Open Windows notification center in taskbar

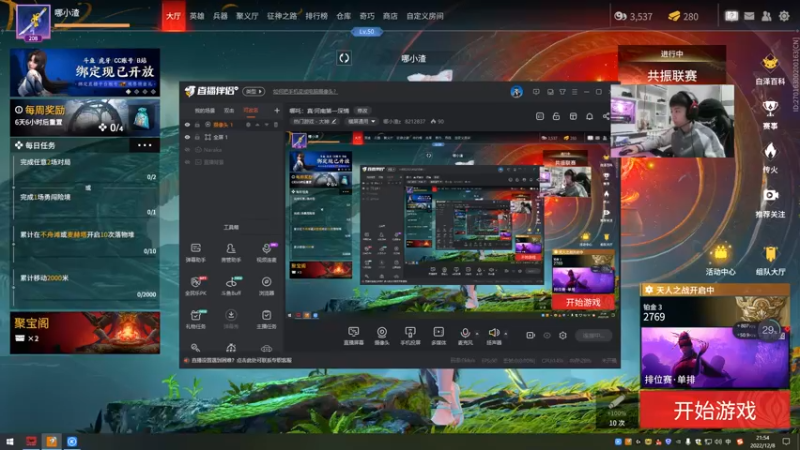pos(786,441)
